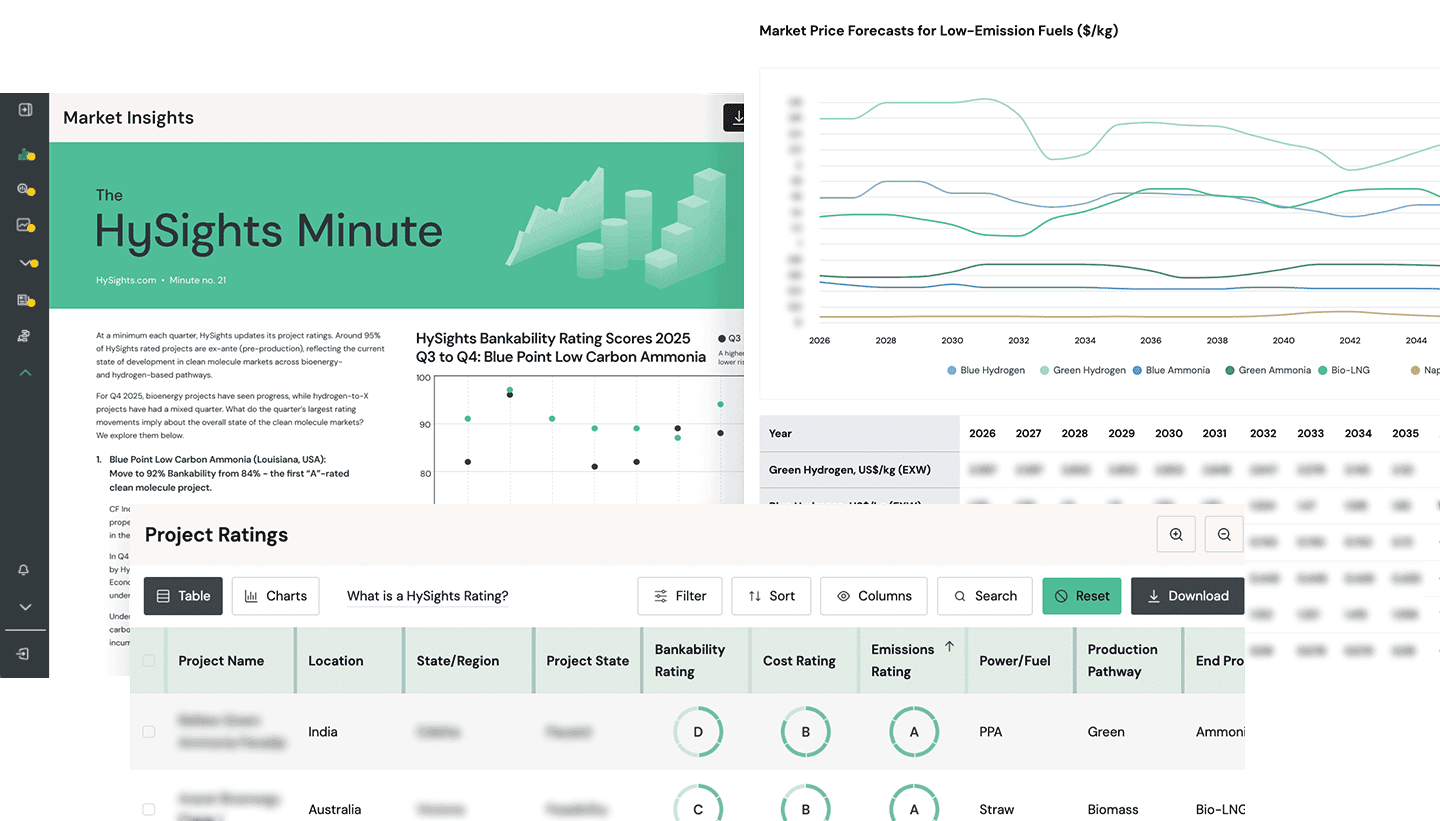Viewport: 1440px width, 821px height.
Task: Open the Columns visibility dropdown
Action: coord(873,596)
